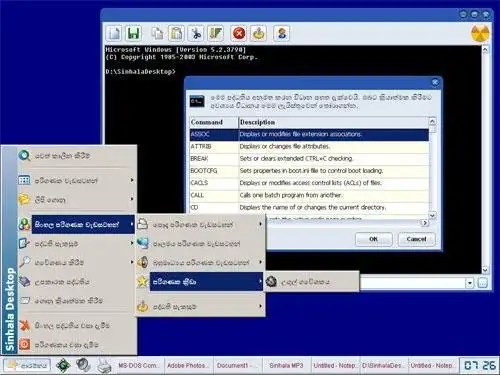The width and height of the screenshot is (500, 375).
Task: Open the dropdown arrow below the console
Action: 470,283
